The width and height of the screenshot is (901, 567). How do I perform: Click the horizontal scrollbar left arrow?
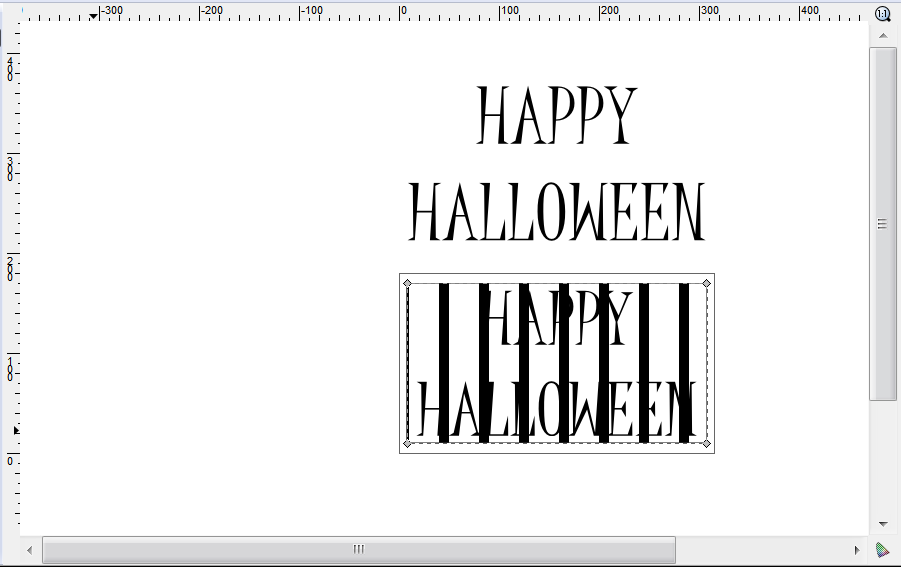30,549
